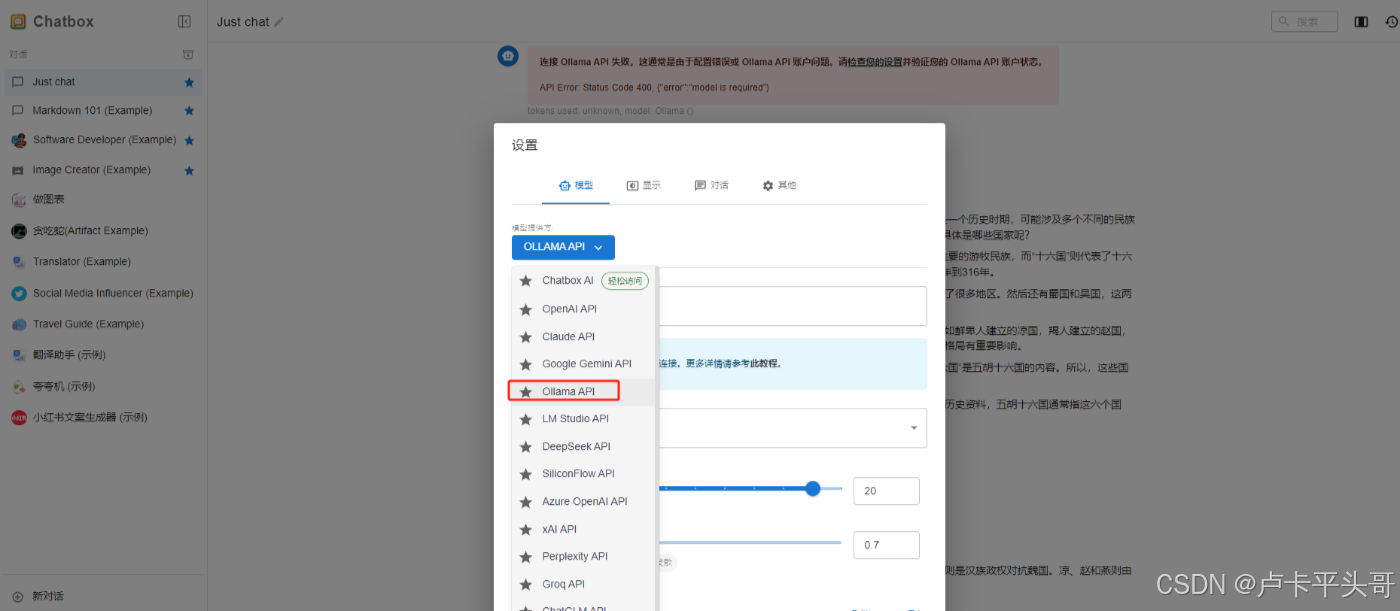Screen dimensions: 1400x611
Task: Choose Claude API provider
Action: pyautogui.click(x=584, y=337)
